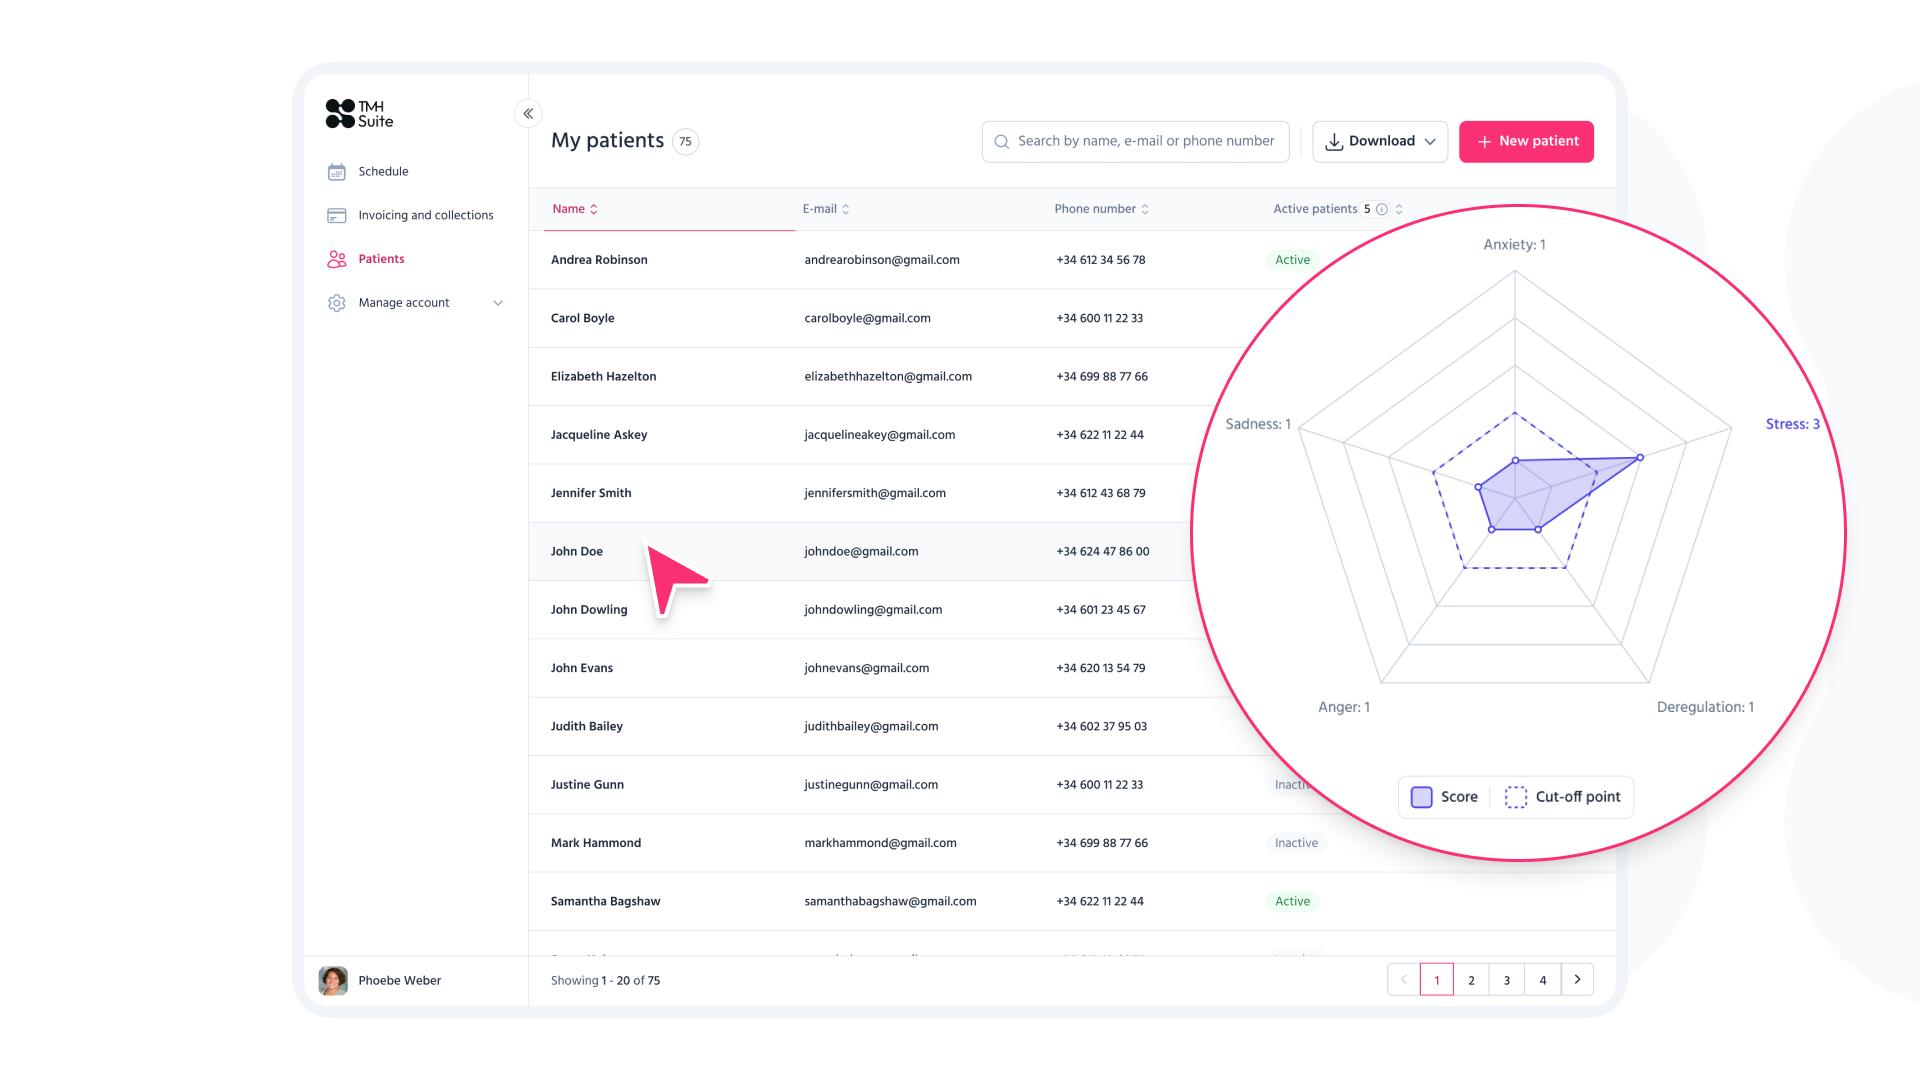Select the Schedule calendar icon
The width and height of the screenshot is (1920, 1080).
click(337, 171)
